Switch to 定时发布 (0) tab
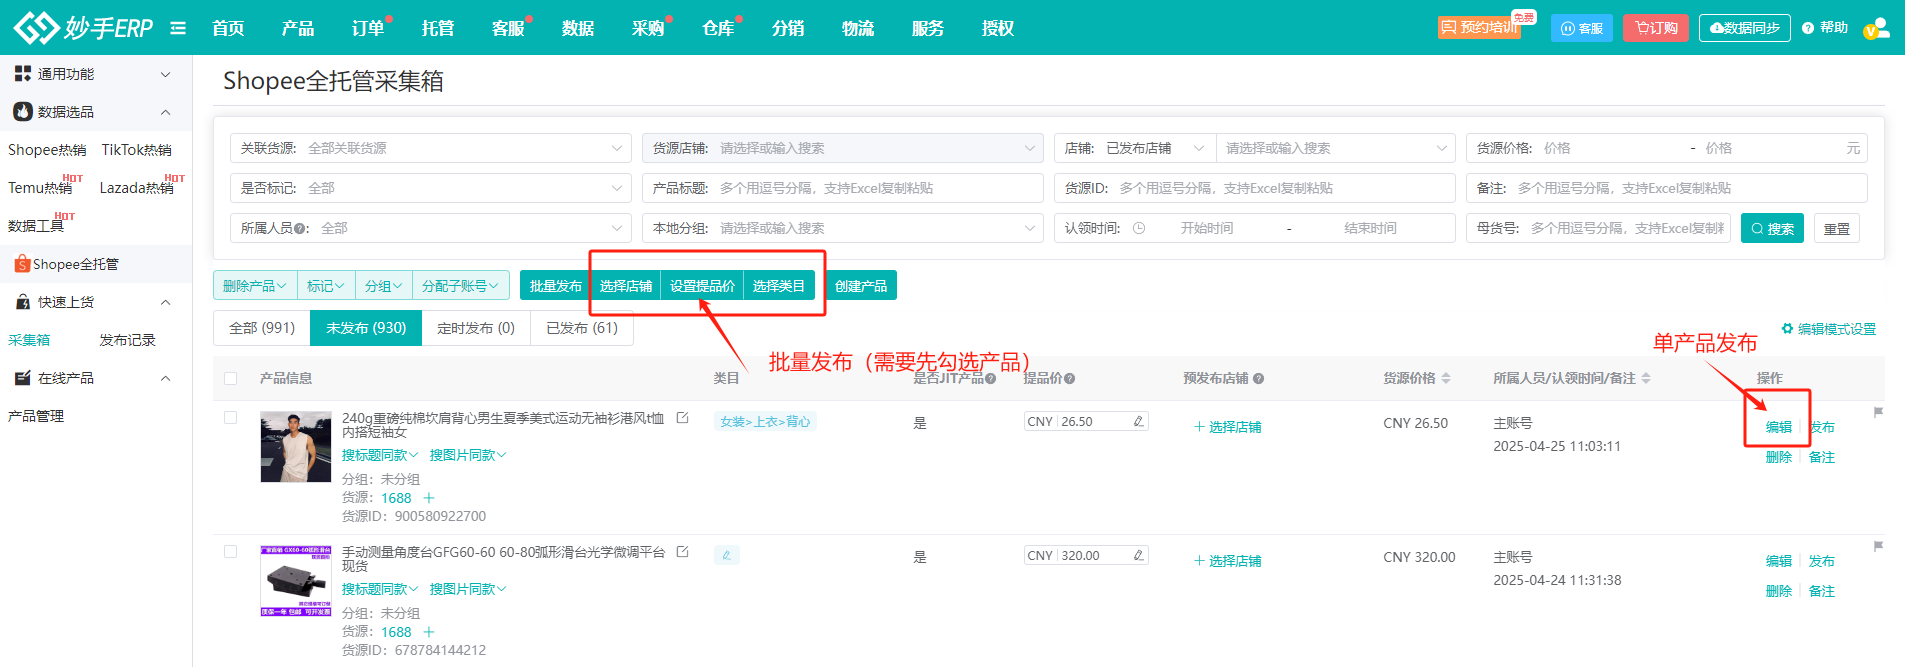Image resolution: width=1905 pixels, height=667 pixels. point(476,328)
